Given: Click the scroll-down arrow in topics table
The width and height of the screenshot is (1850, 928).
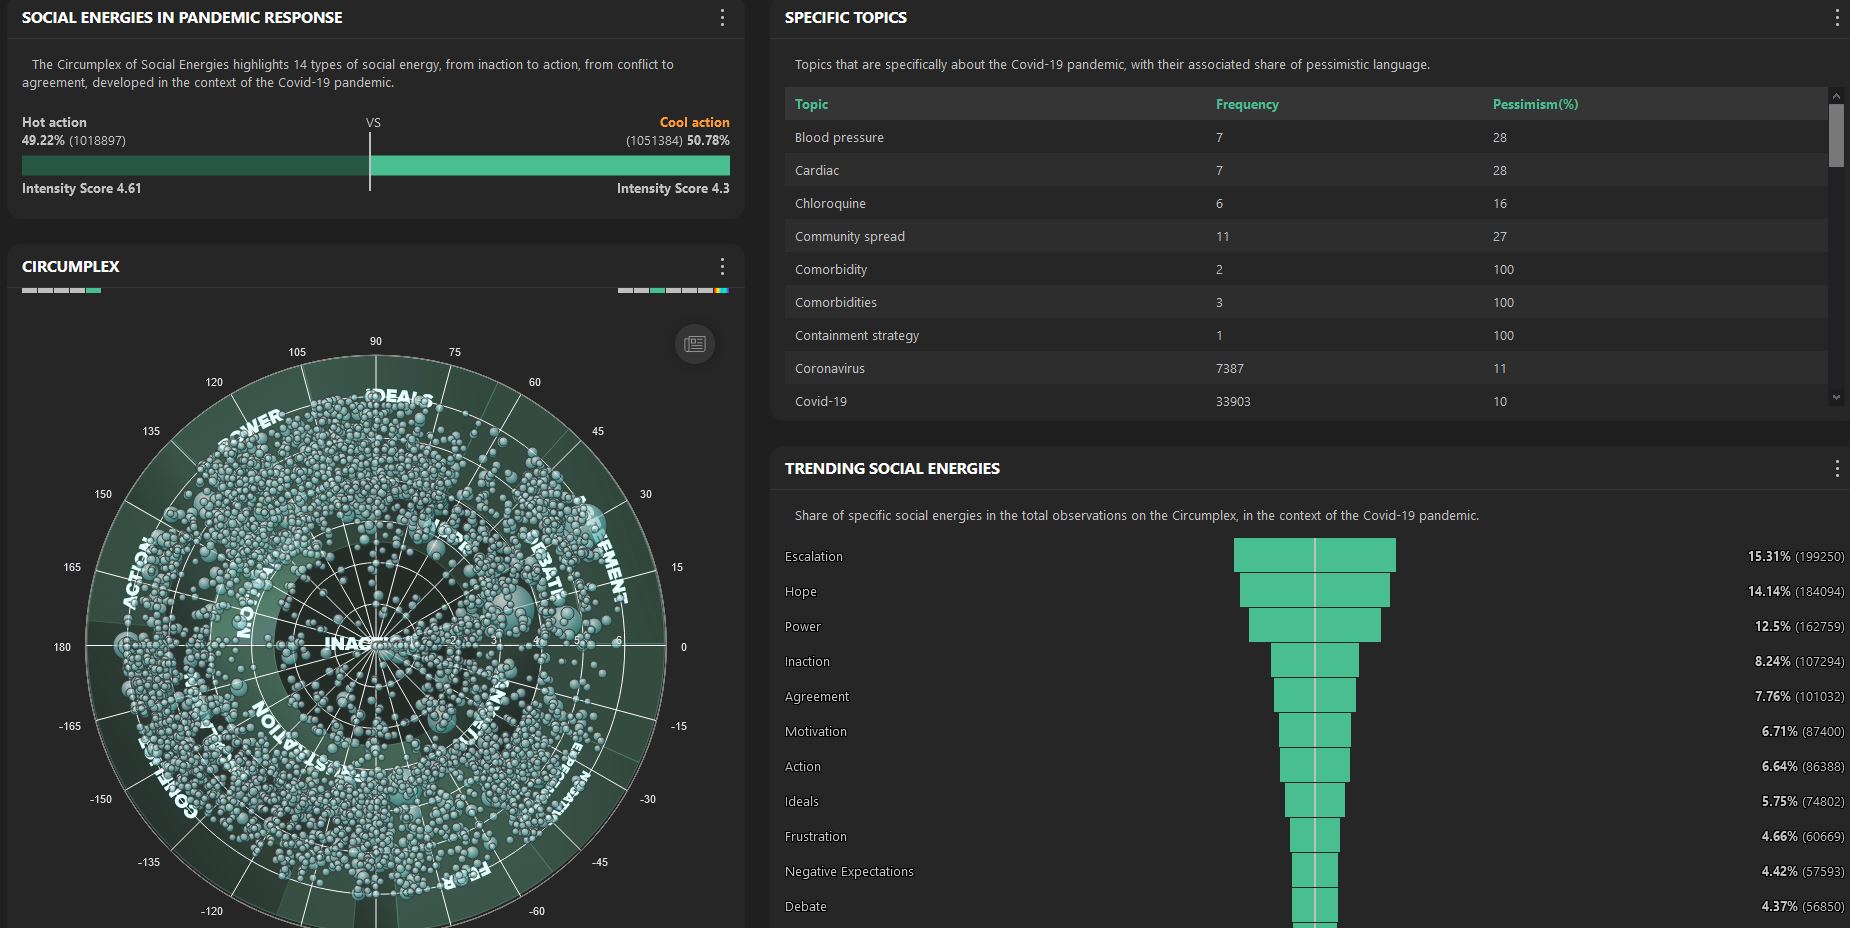Looking at the screenshot, I should tap(1835, 397).
